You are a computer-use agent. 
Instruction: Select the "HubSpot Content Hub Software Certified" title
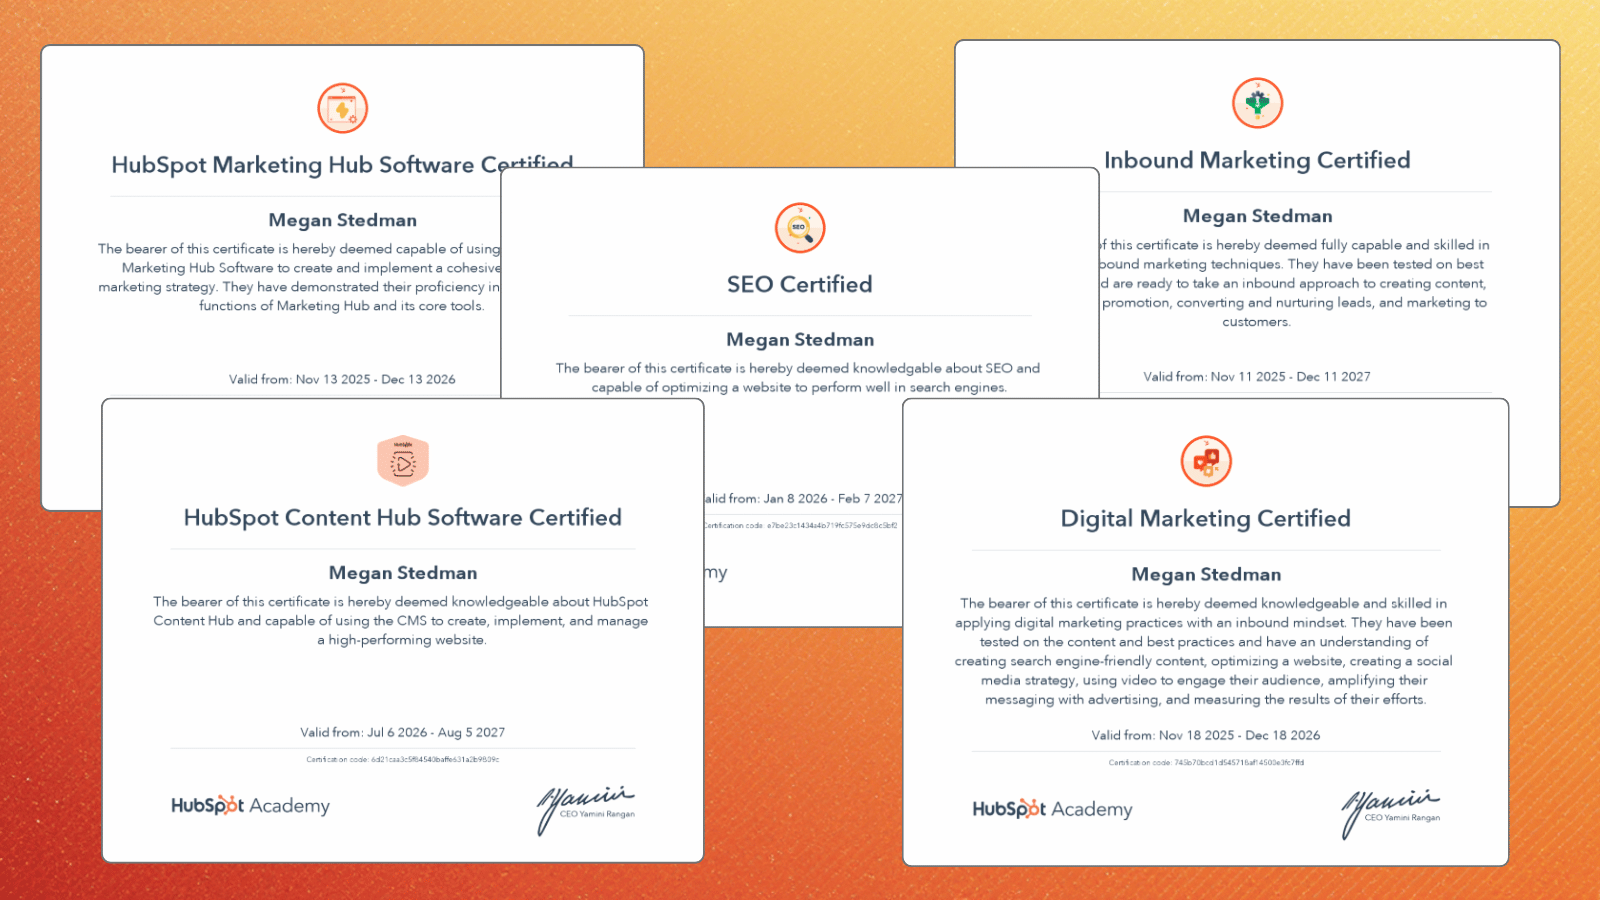(x=403, y=518)
